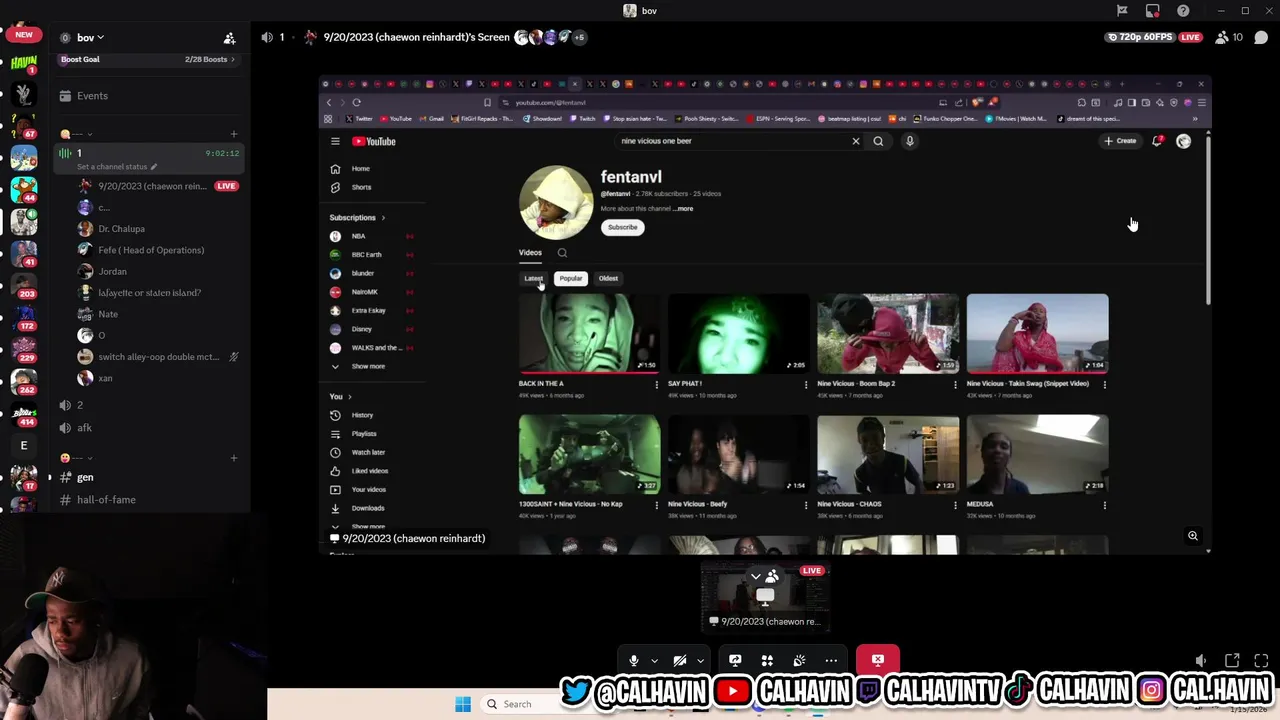Open the soundboard icon

click(799, 660)
